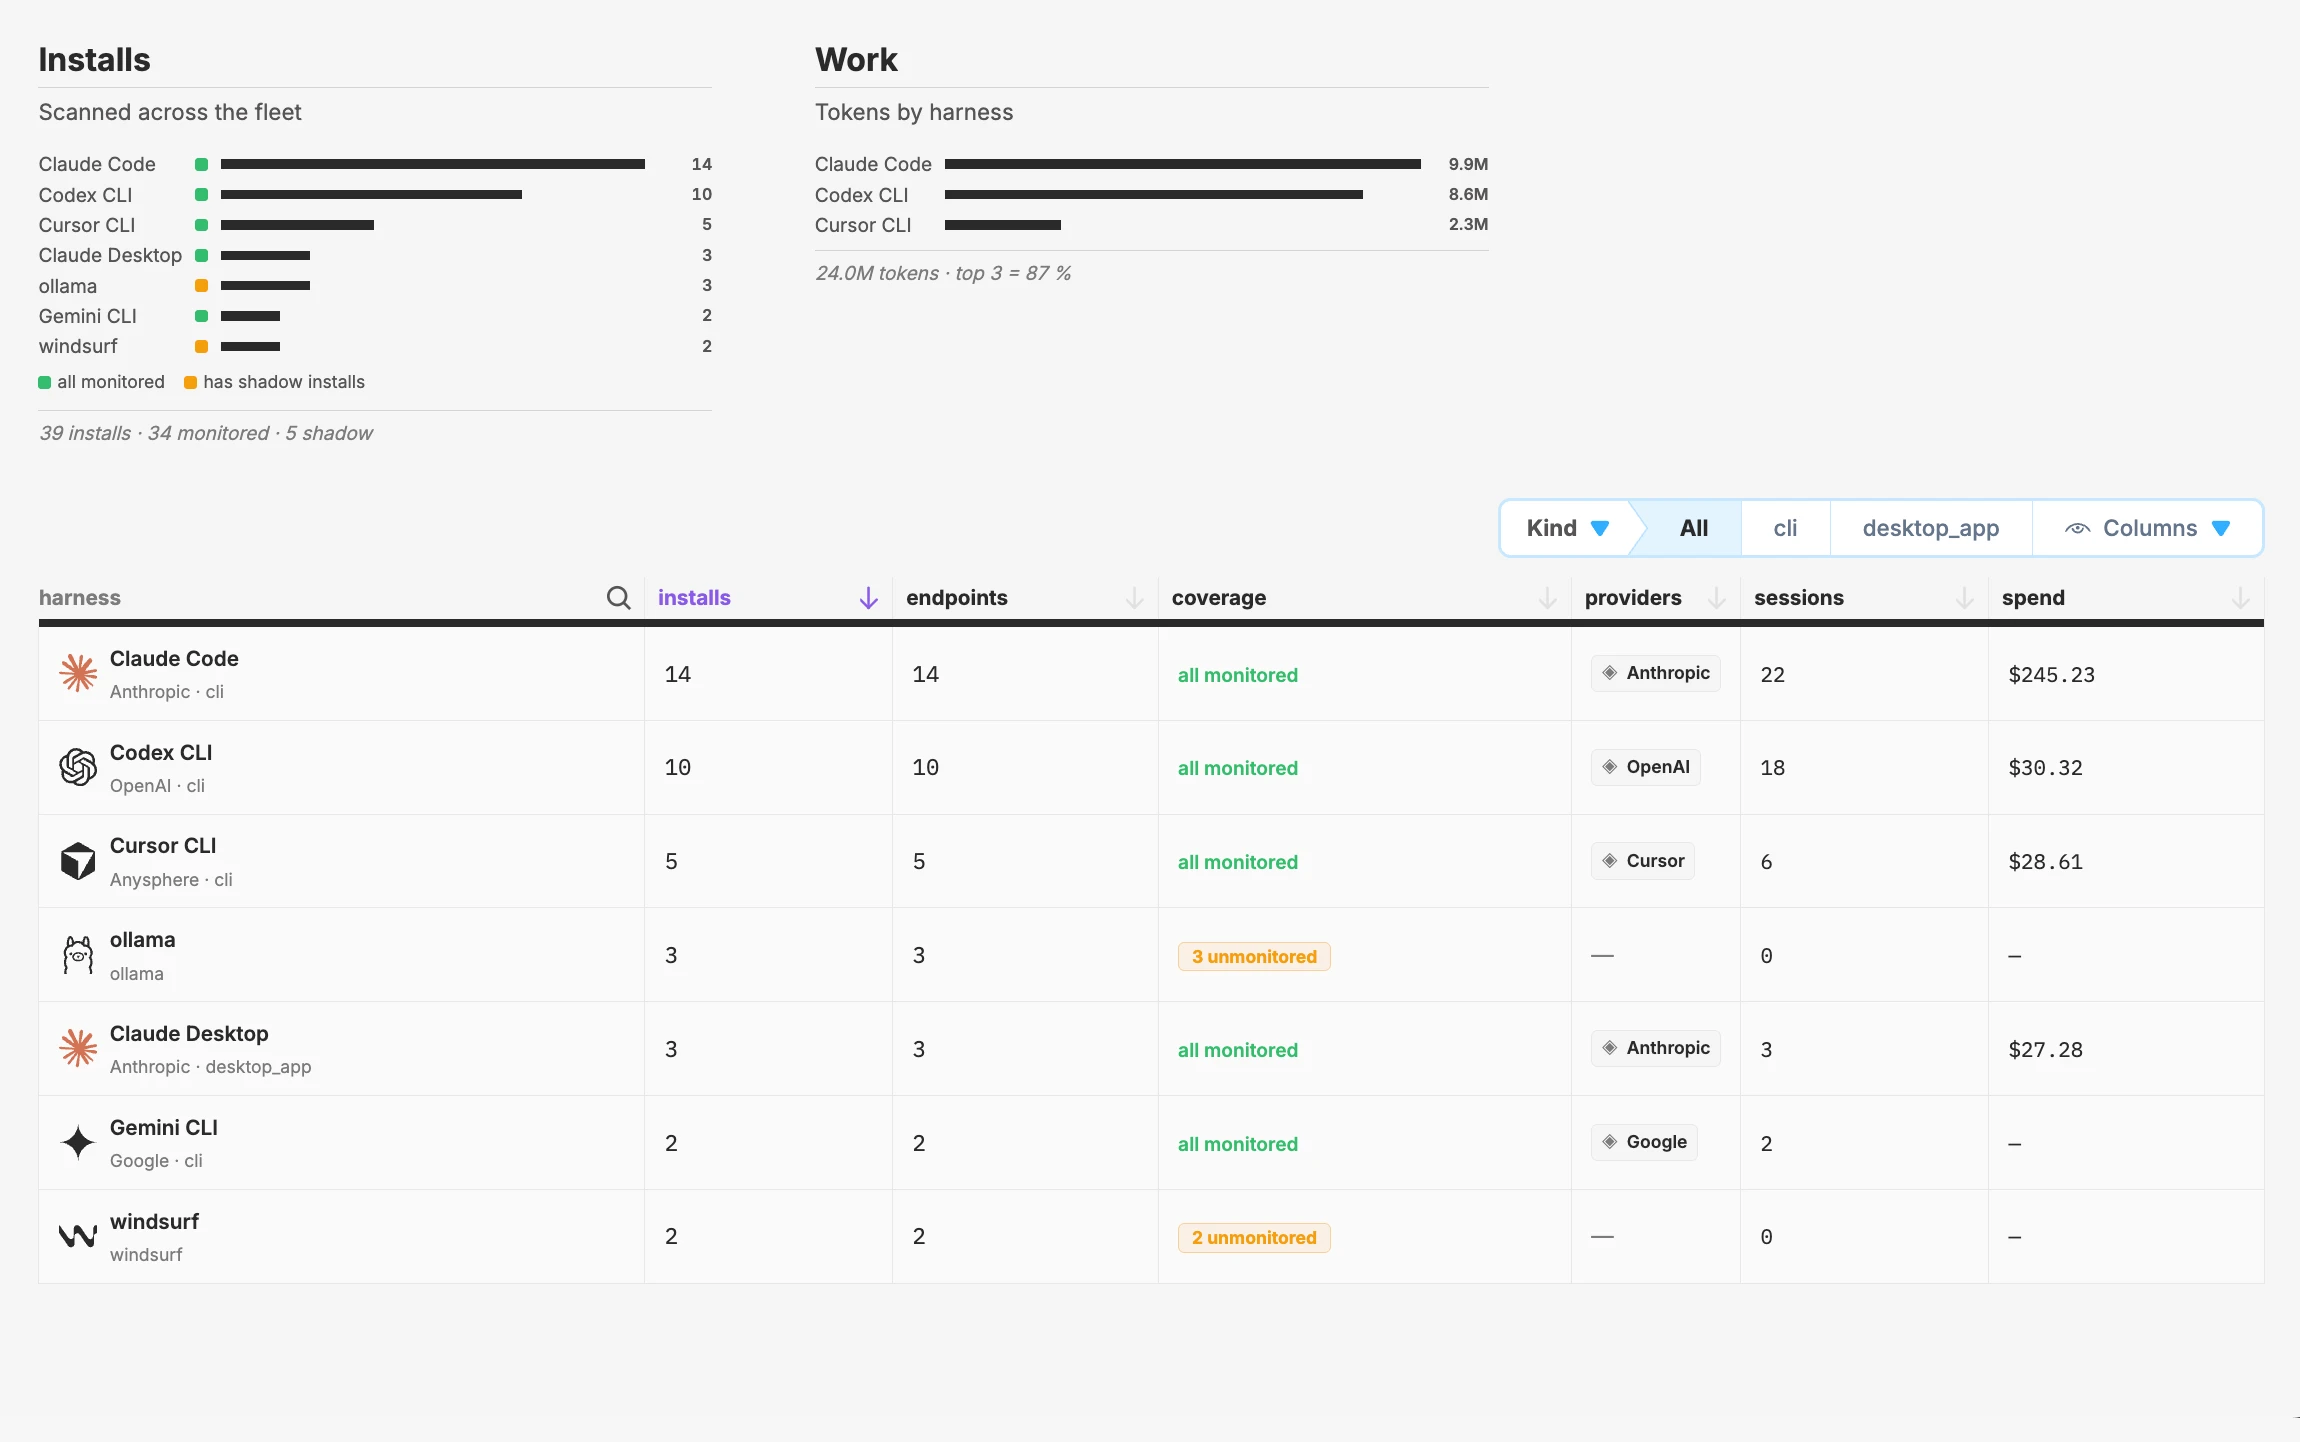Click the Claude Code installs bar in chart
Viewport: 2300px width, 1442px height.
click(x=433, y=164)
